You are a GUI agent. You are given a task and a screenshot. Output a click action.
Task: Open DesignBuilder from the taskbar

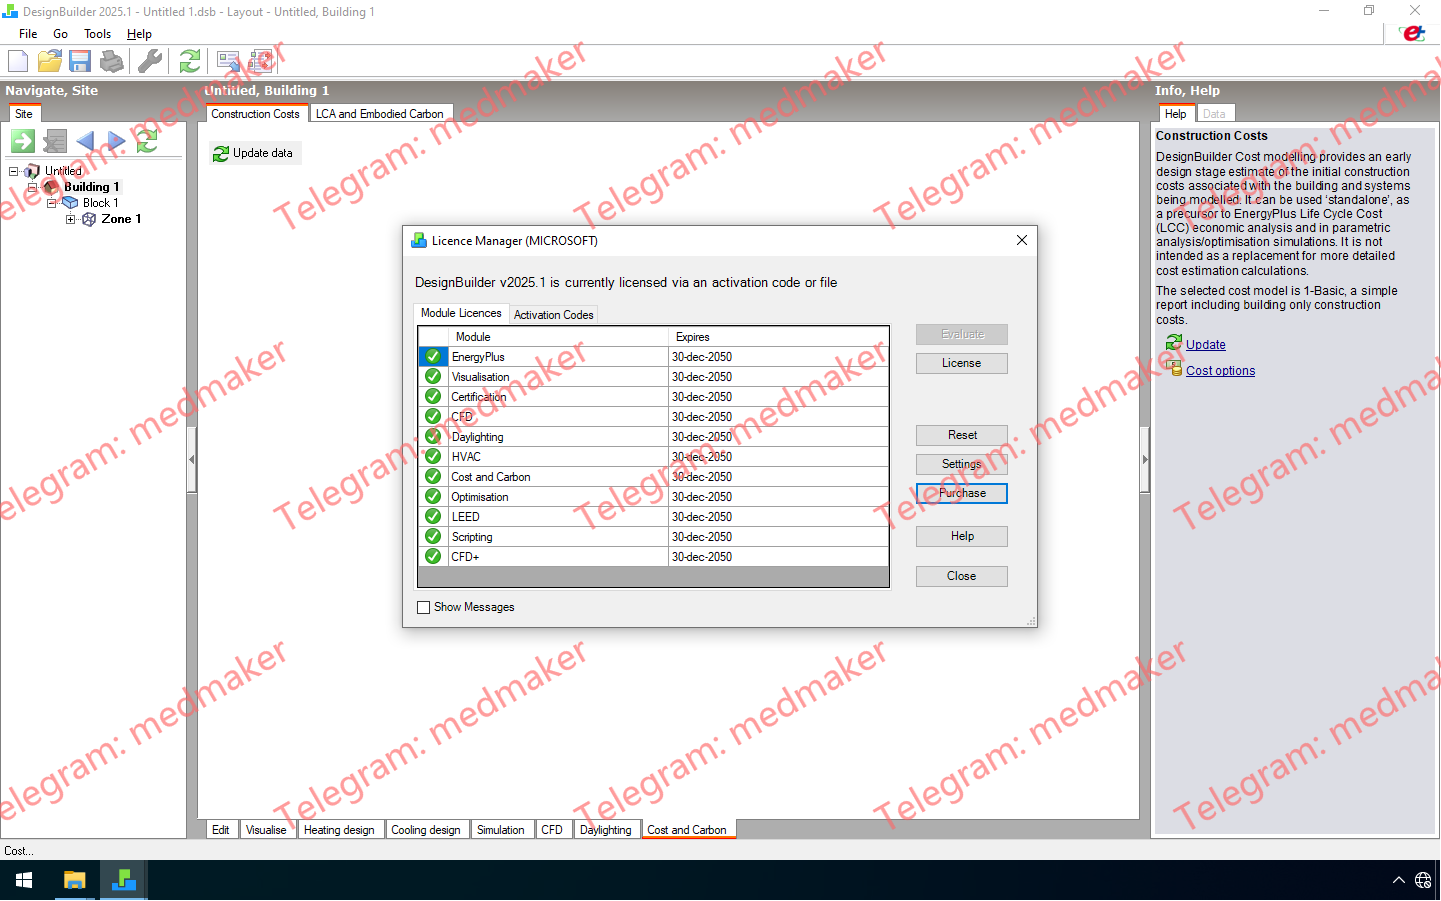[x=123, y=880]
